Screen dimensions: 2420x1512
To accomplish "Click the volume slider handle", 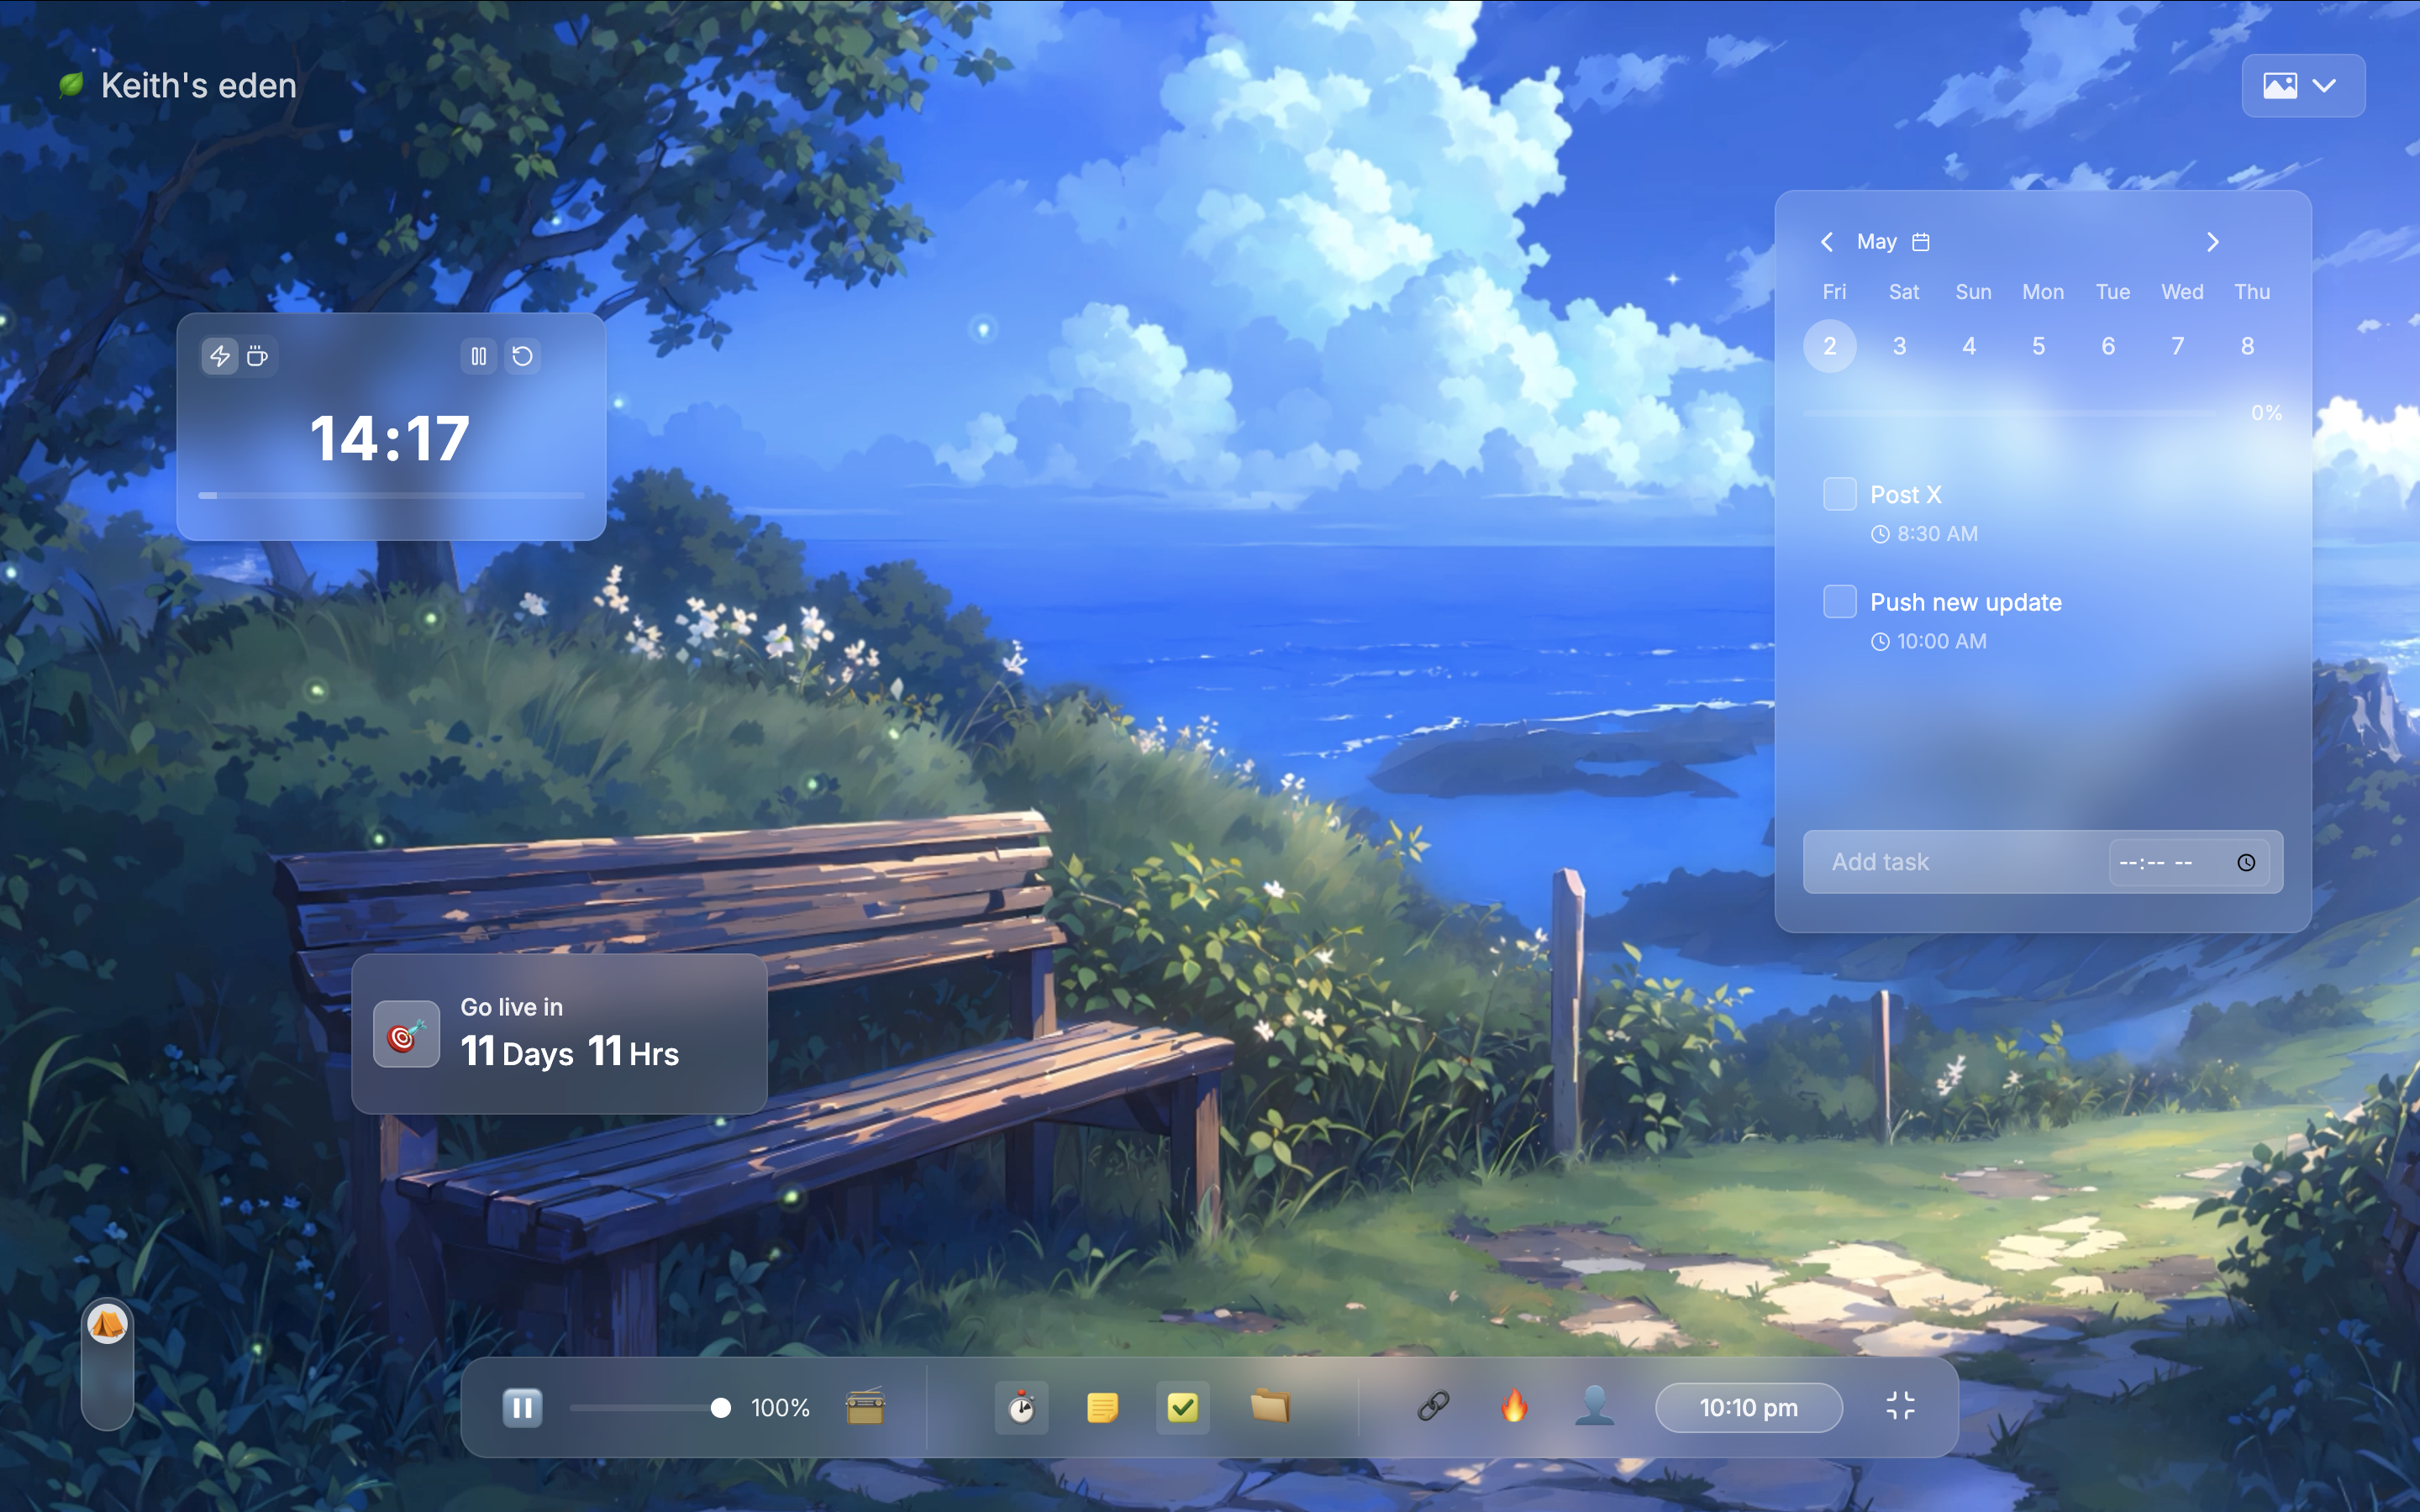I will click(720, 1408).
